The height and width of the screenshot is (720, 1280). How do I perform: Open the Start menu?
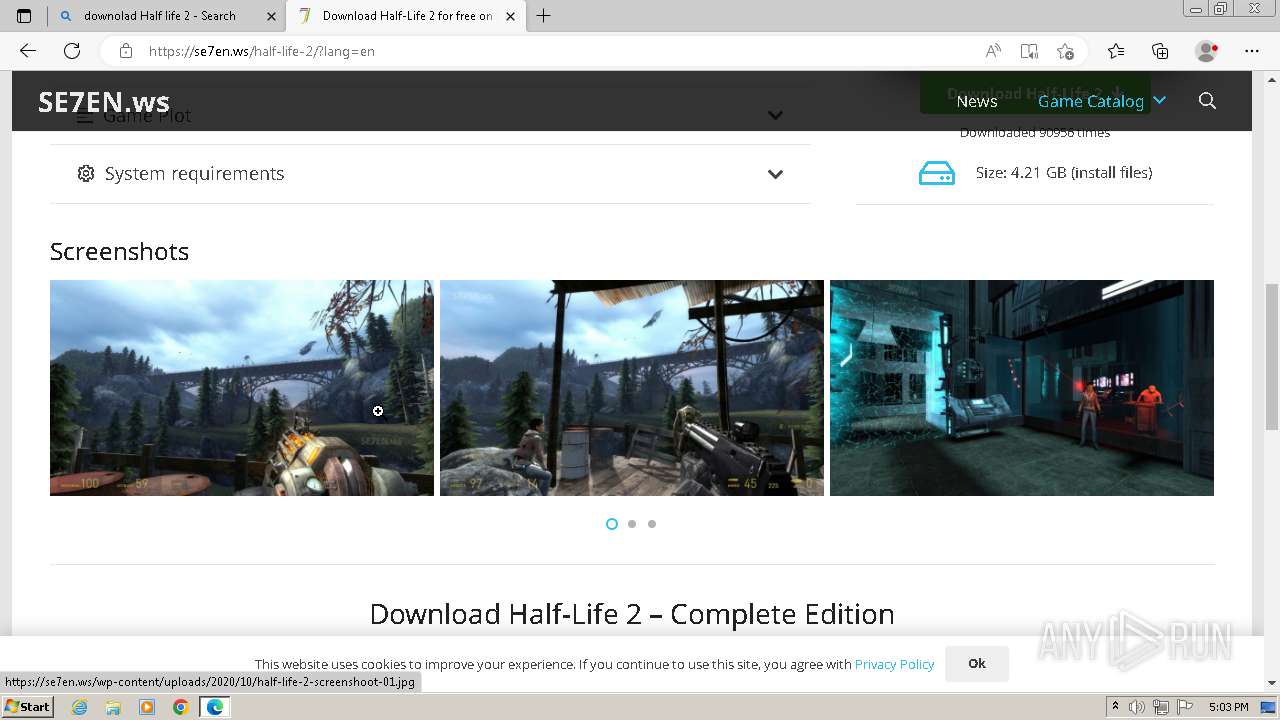28,707
